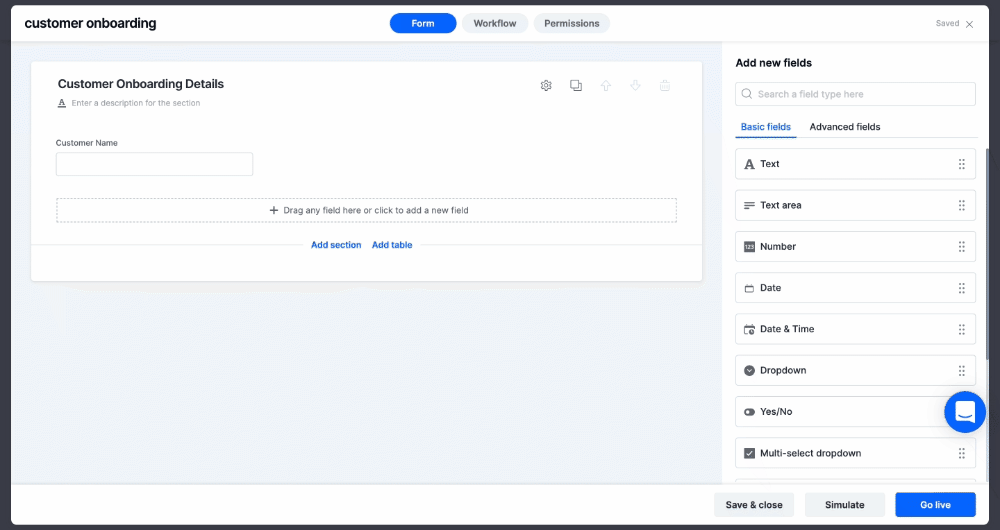Click the Add section link
Viewport: 1000px width, 530px height.
(x=336, y=245)
